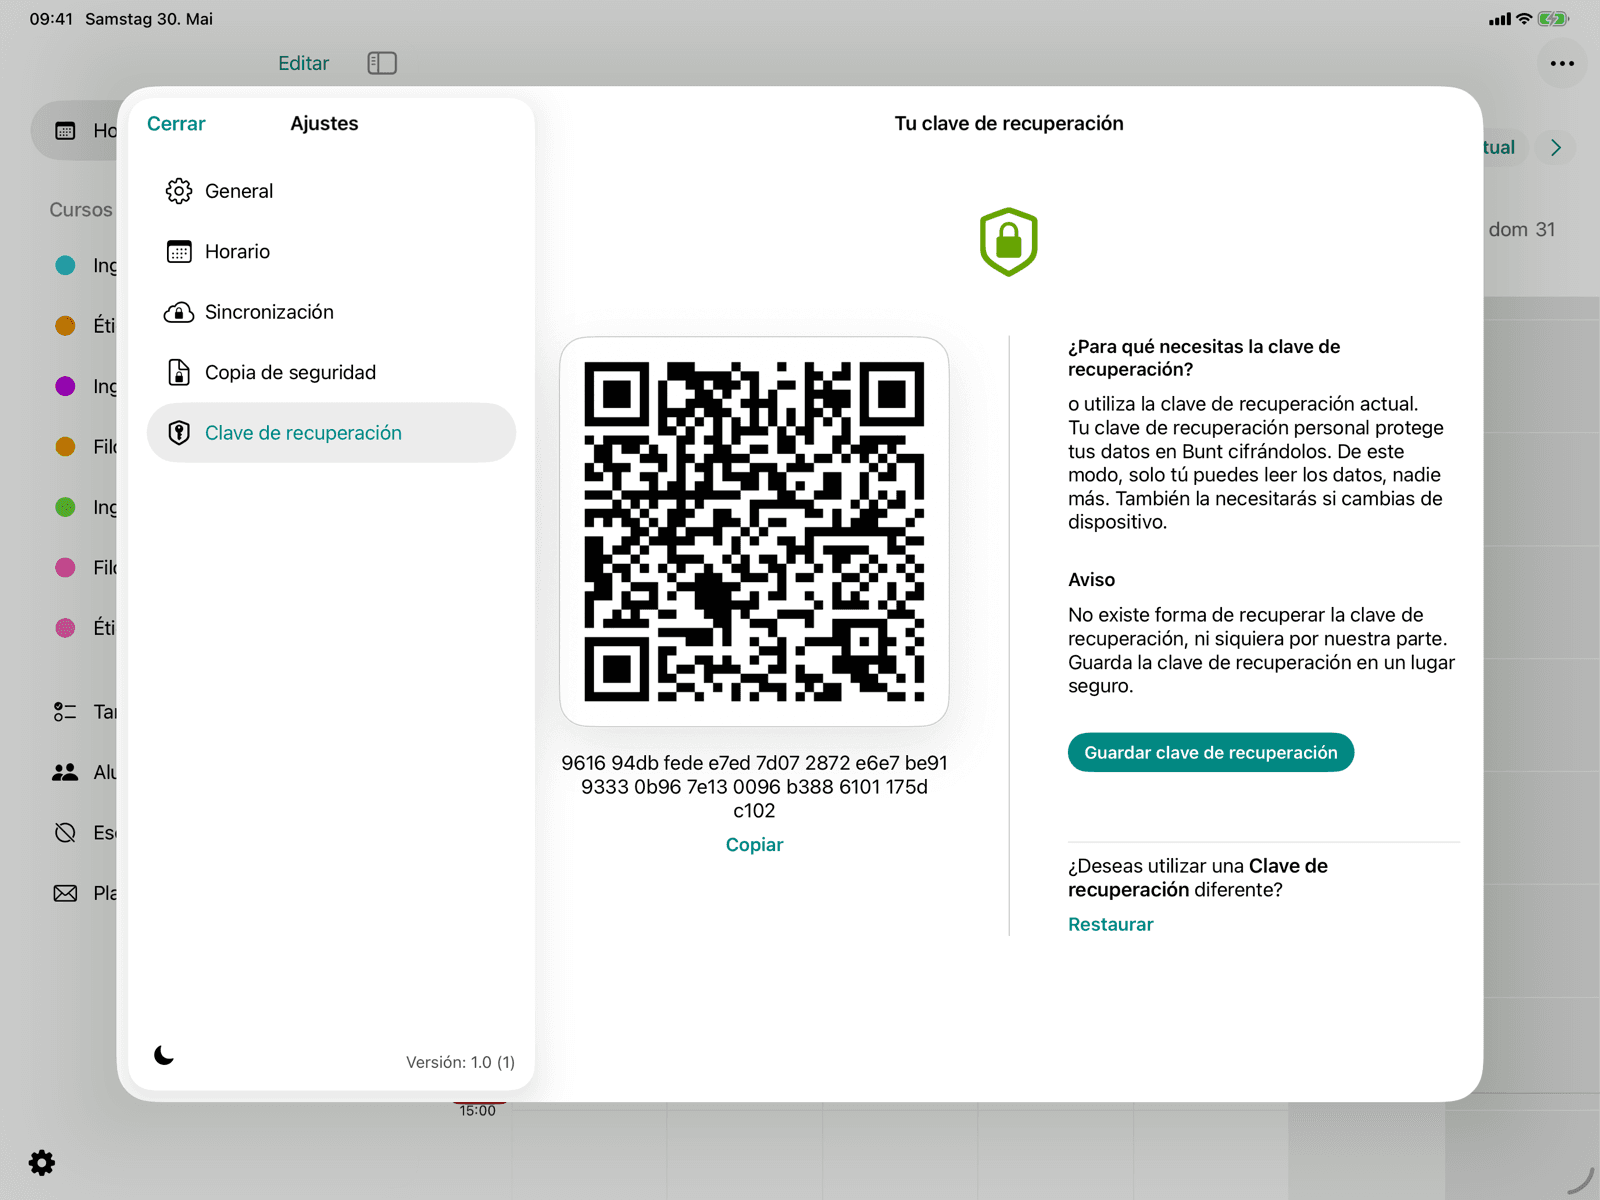This screenshot has width=1600, height=1200.
Task: Click Wi-Fi icon in status bar
Action: 1524,19
